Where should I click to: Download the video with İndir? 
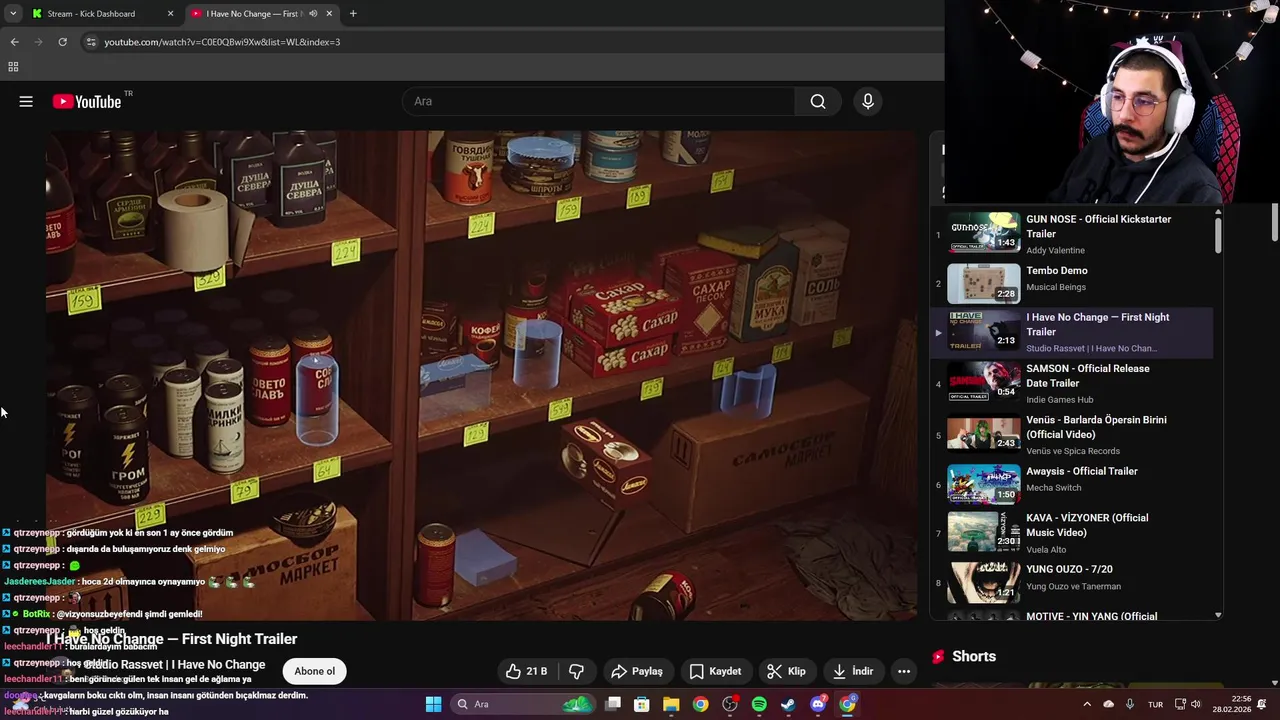[853, 671]
